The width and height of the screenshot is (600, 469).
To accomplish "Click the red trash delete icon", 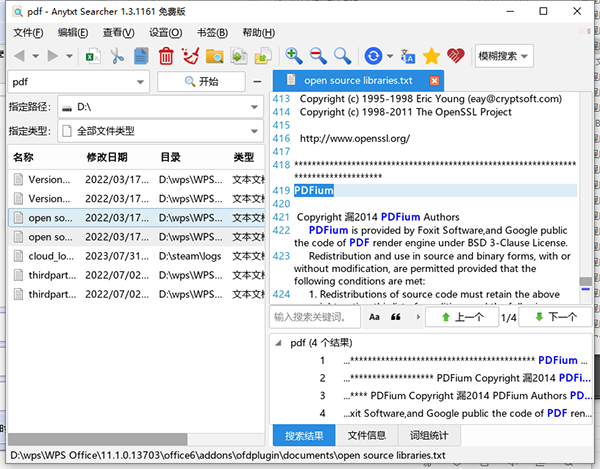I will 166,56.
